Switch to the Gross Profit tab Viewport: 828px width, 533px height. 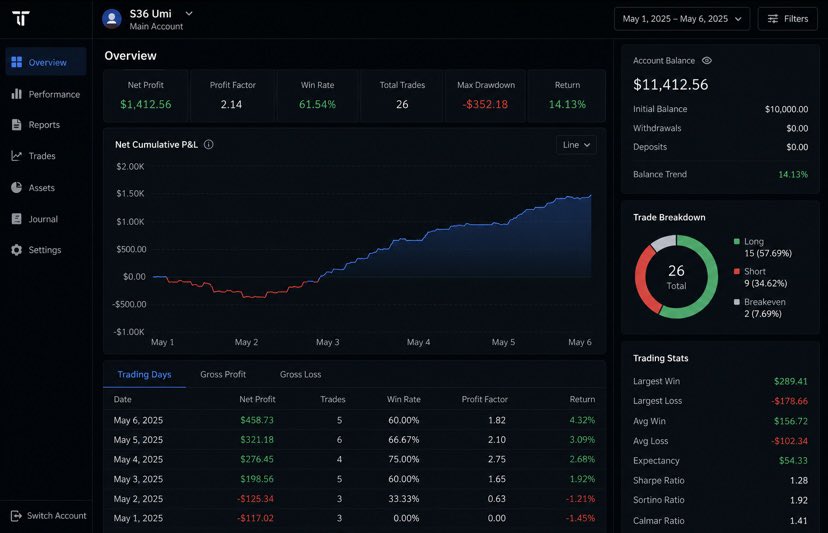click(x=223, y=374)
